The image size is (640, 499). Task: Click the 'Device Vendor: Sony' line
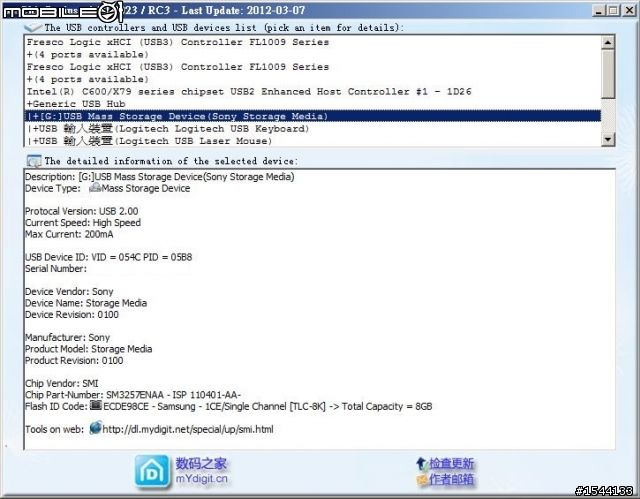pos(69,291)
